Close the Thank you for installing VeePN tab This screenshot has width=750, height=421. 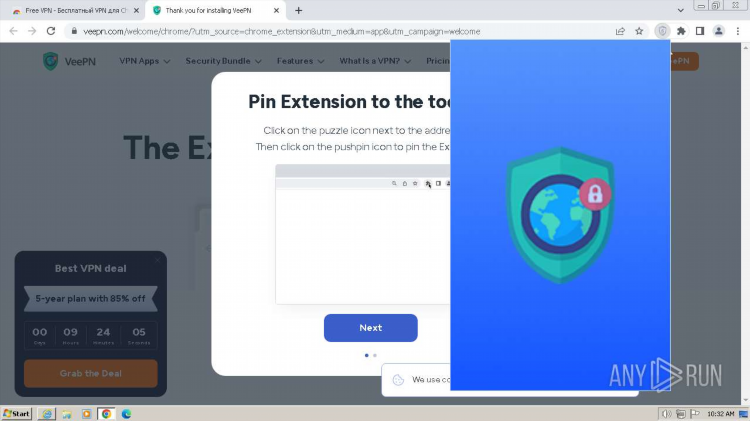pos(276,11)
